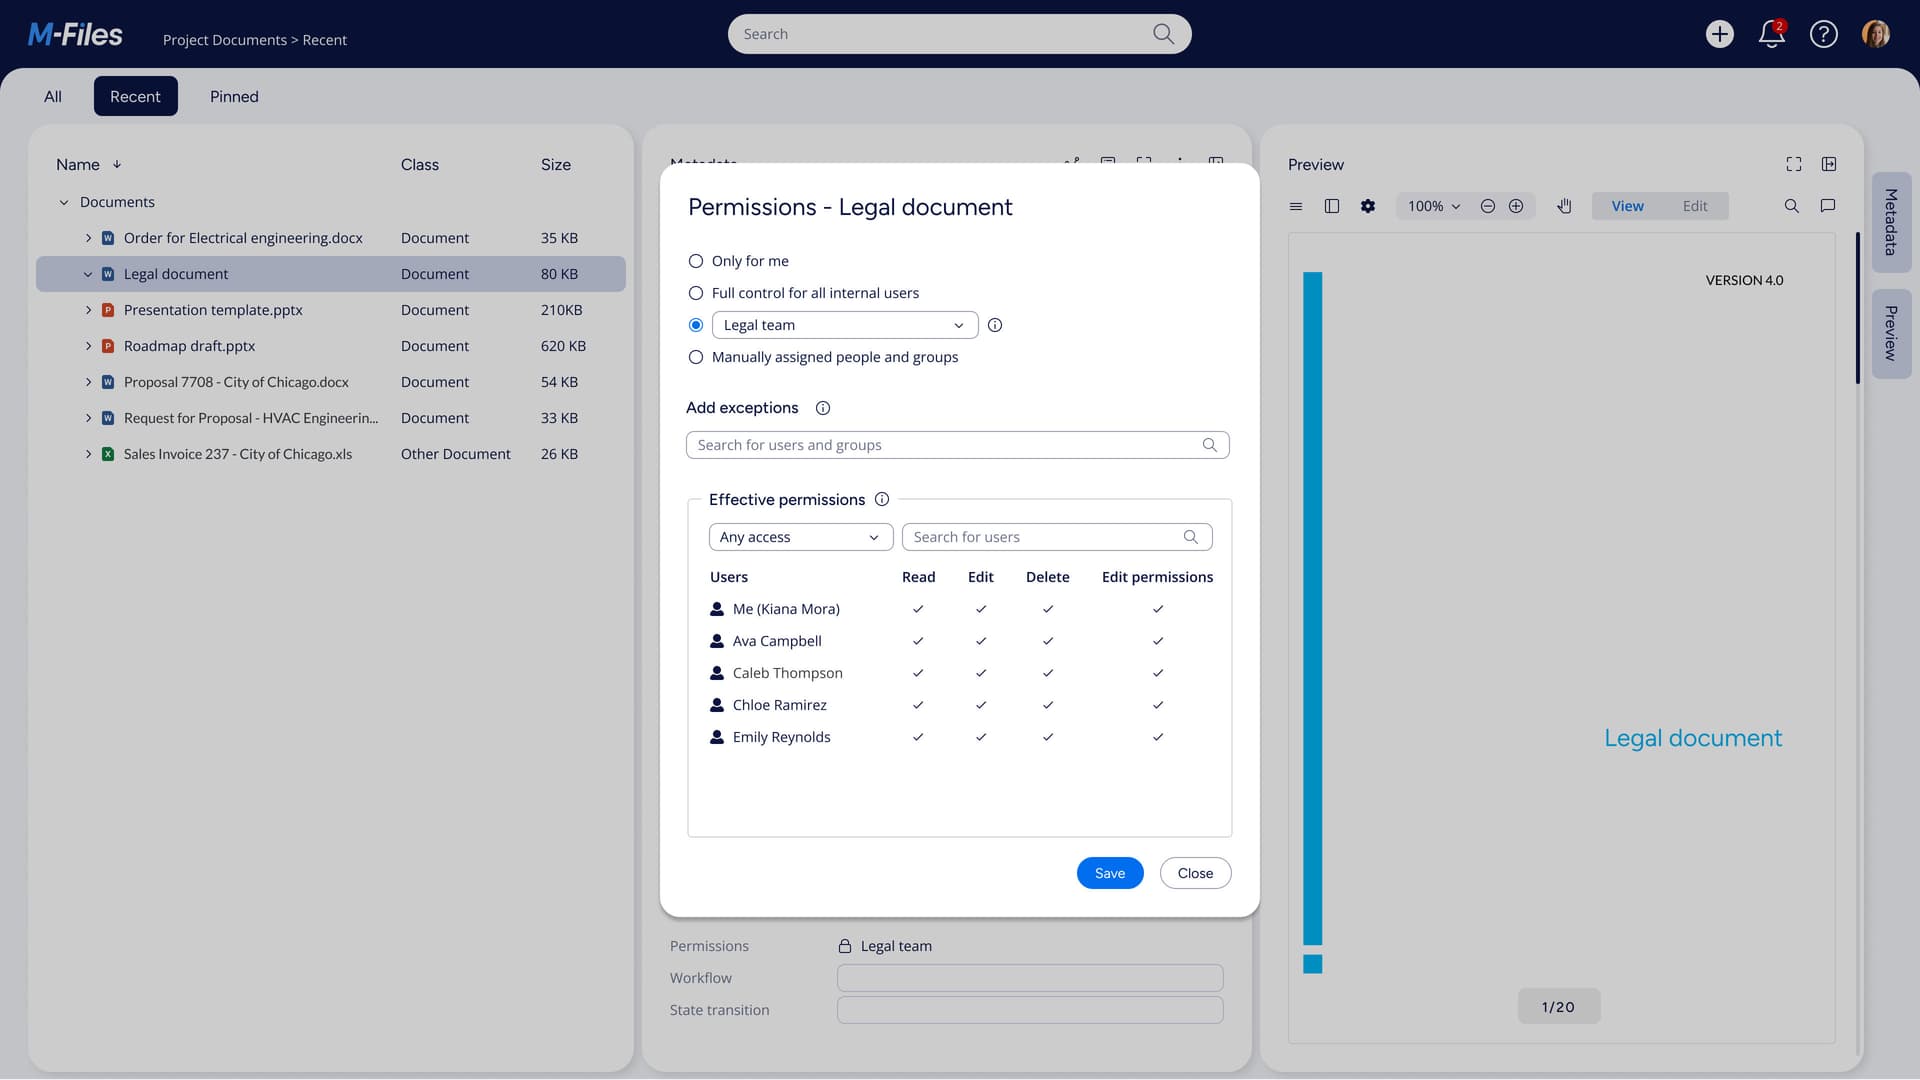Open the preview comments icon
This screenshot has width=1920, height=1080.
point(1828,206)
